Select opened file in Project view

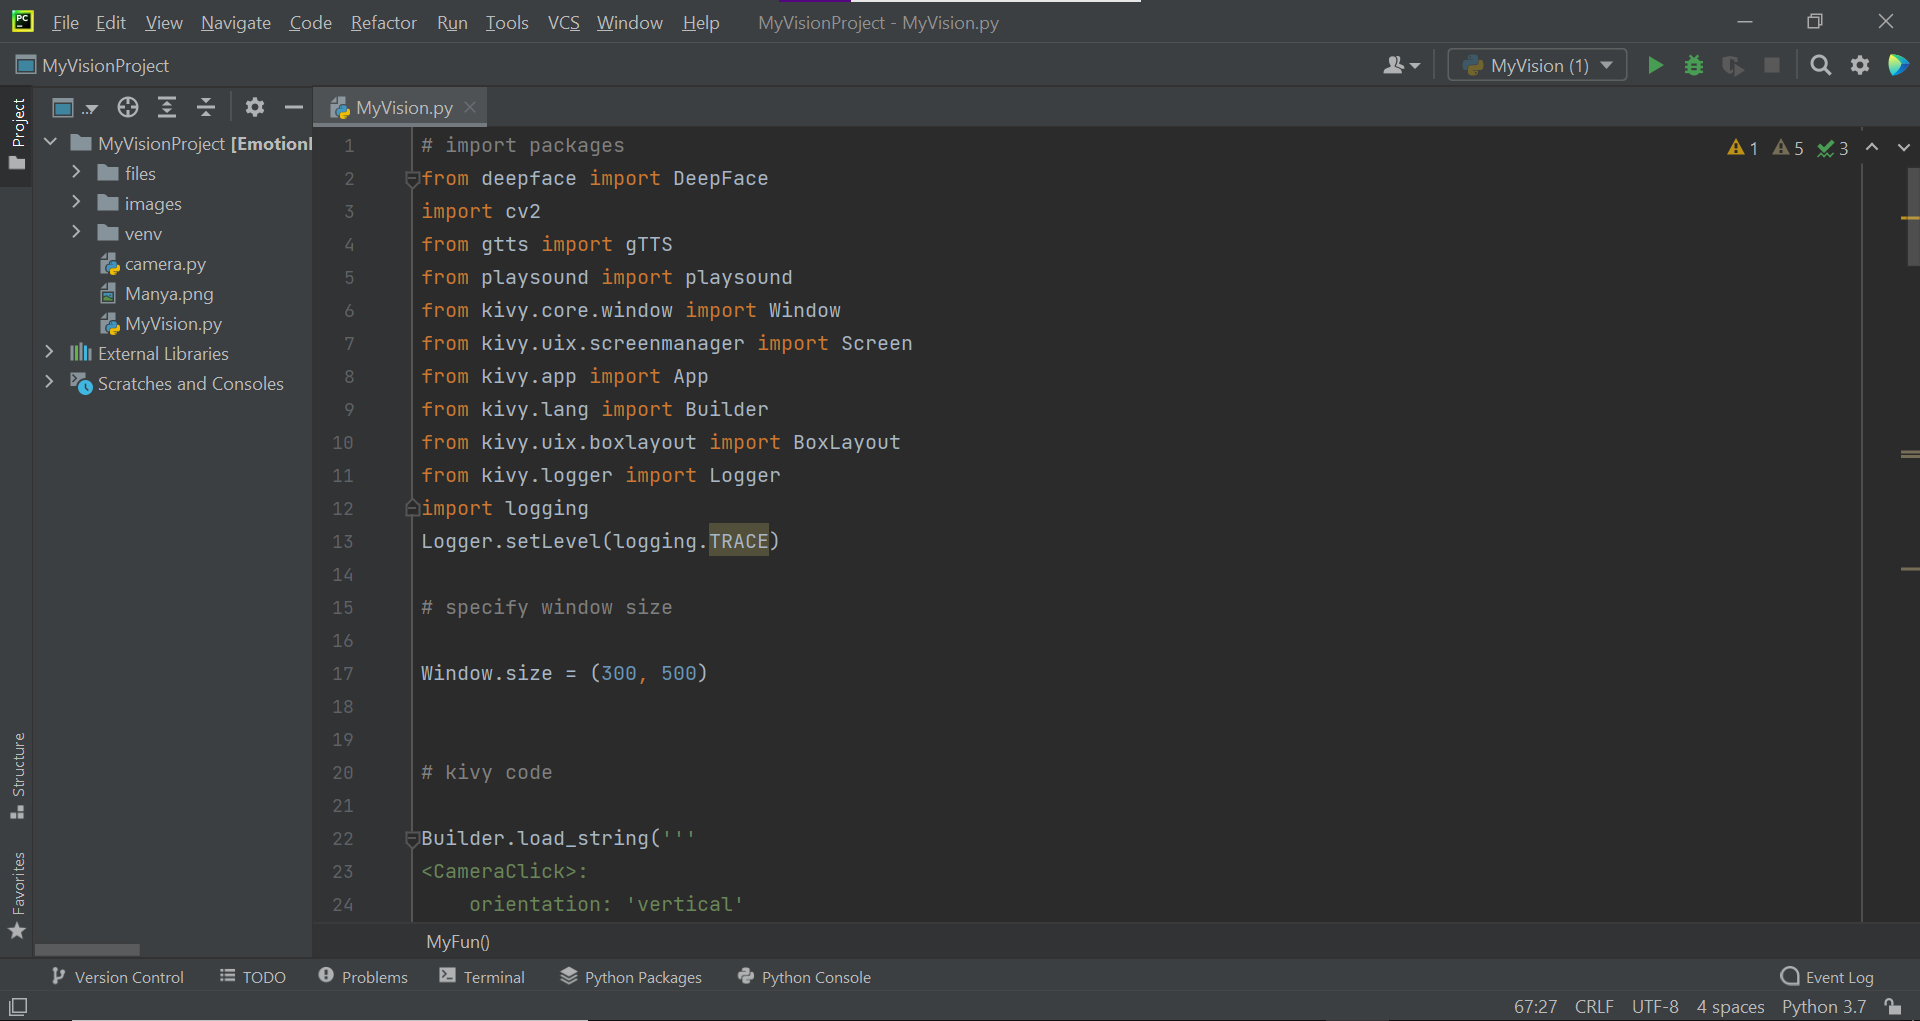coord(127,107)
